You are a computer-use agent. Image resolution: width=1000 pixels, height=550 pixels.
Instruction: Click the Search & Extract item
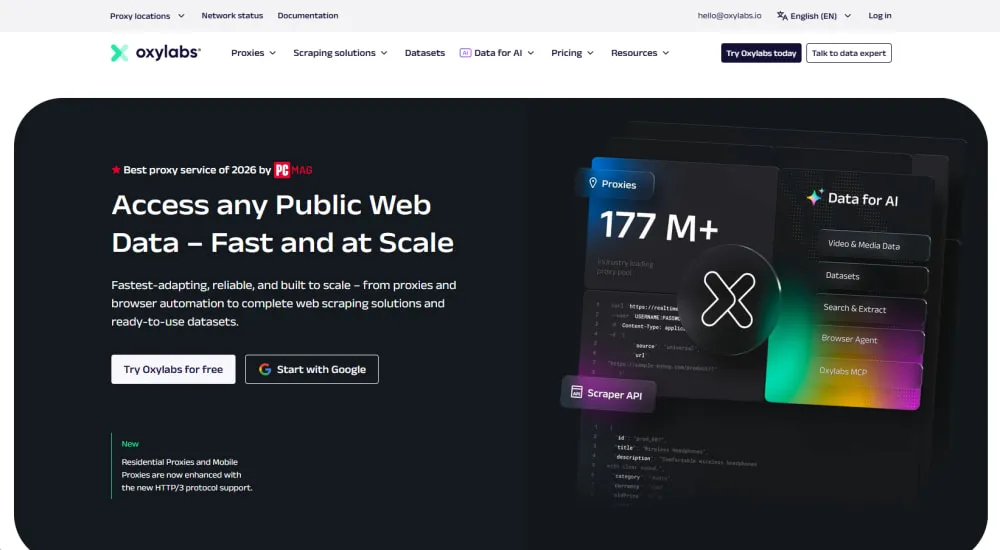[x=871, y=309]
